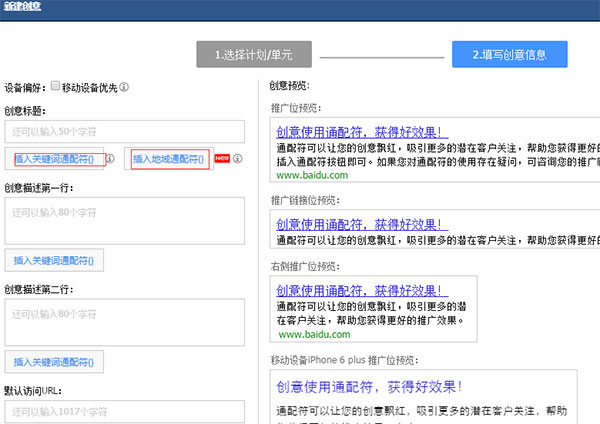This screenshot has width=600, height=424.
Task: Open the headline link in 推广链接位预览
Action: [x=361, y=224]
